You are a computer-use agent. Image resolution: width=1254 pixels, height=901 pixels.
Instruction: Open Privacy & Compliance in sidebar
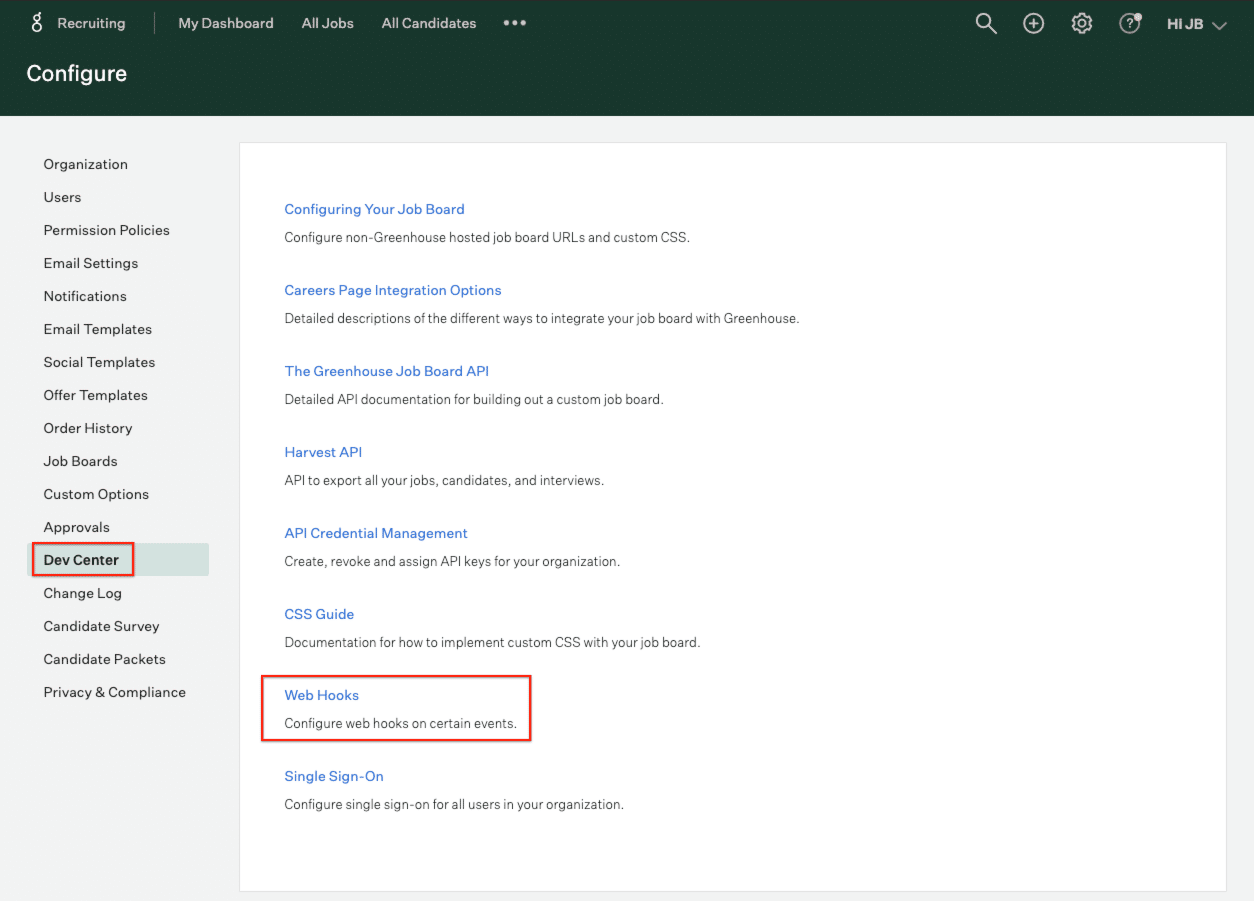[115, 692]
